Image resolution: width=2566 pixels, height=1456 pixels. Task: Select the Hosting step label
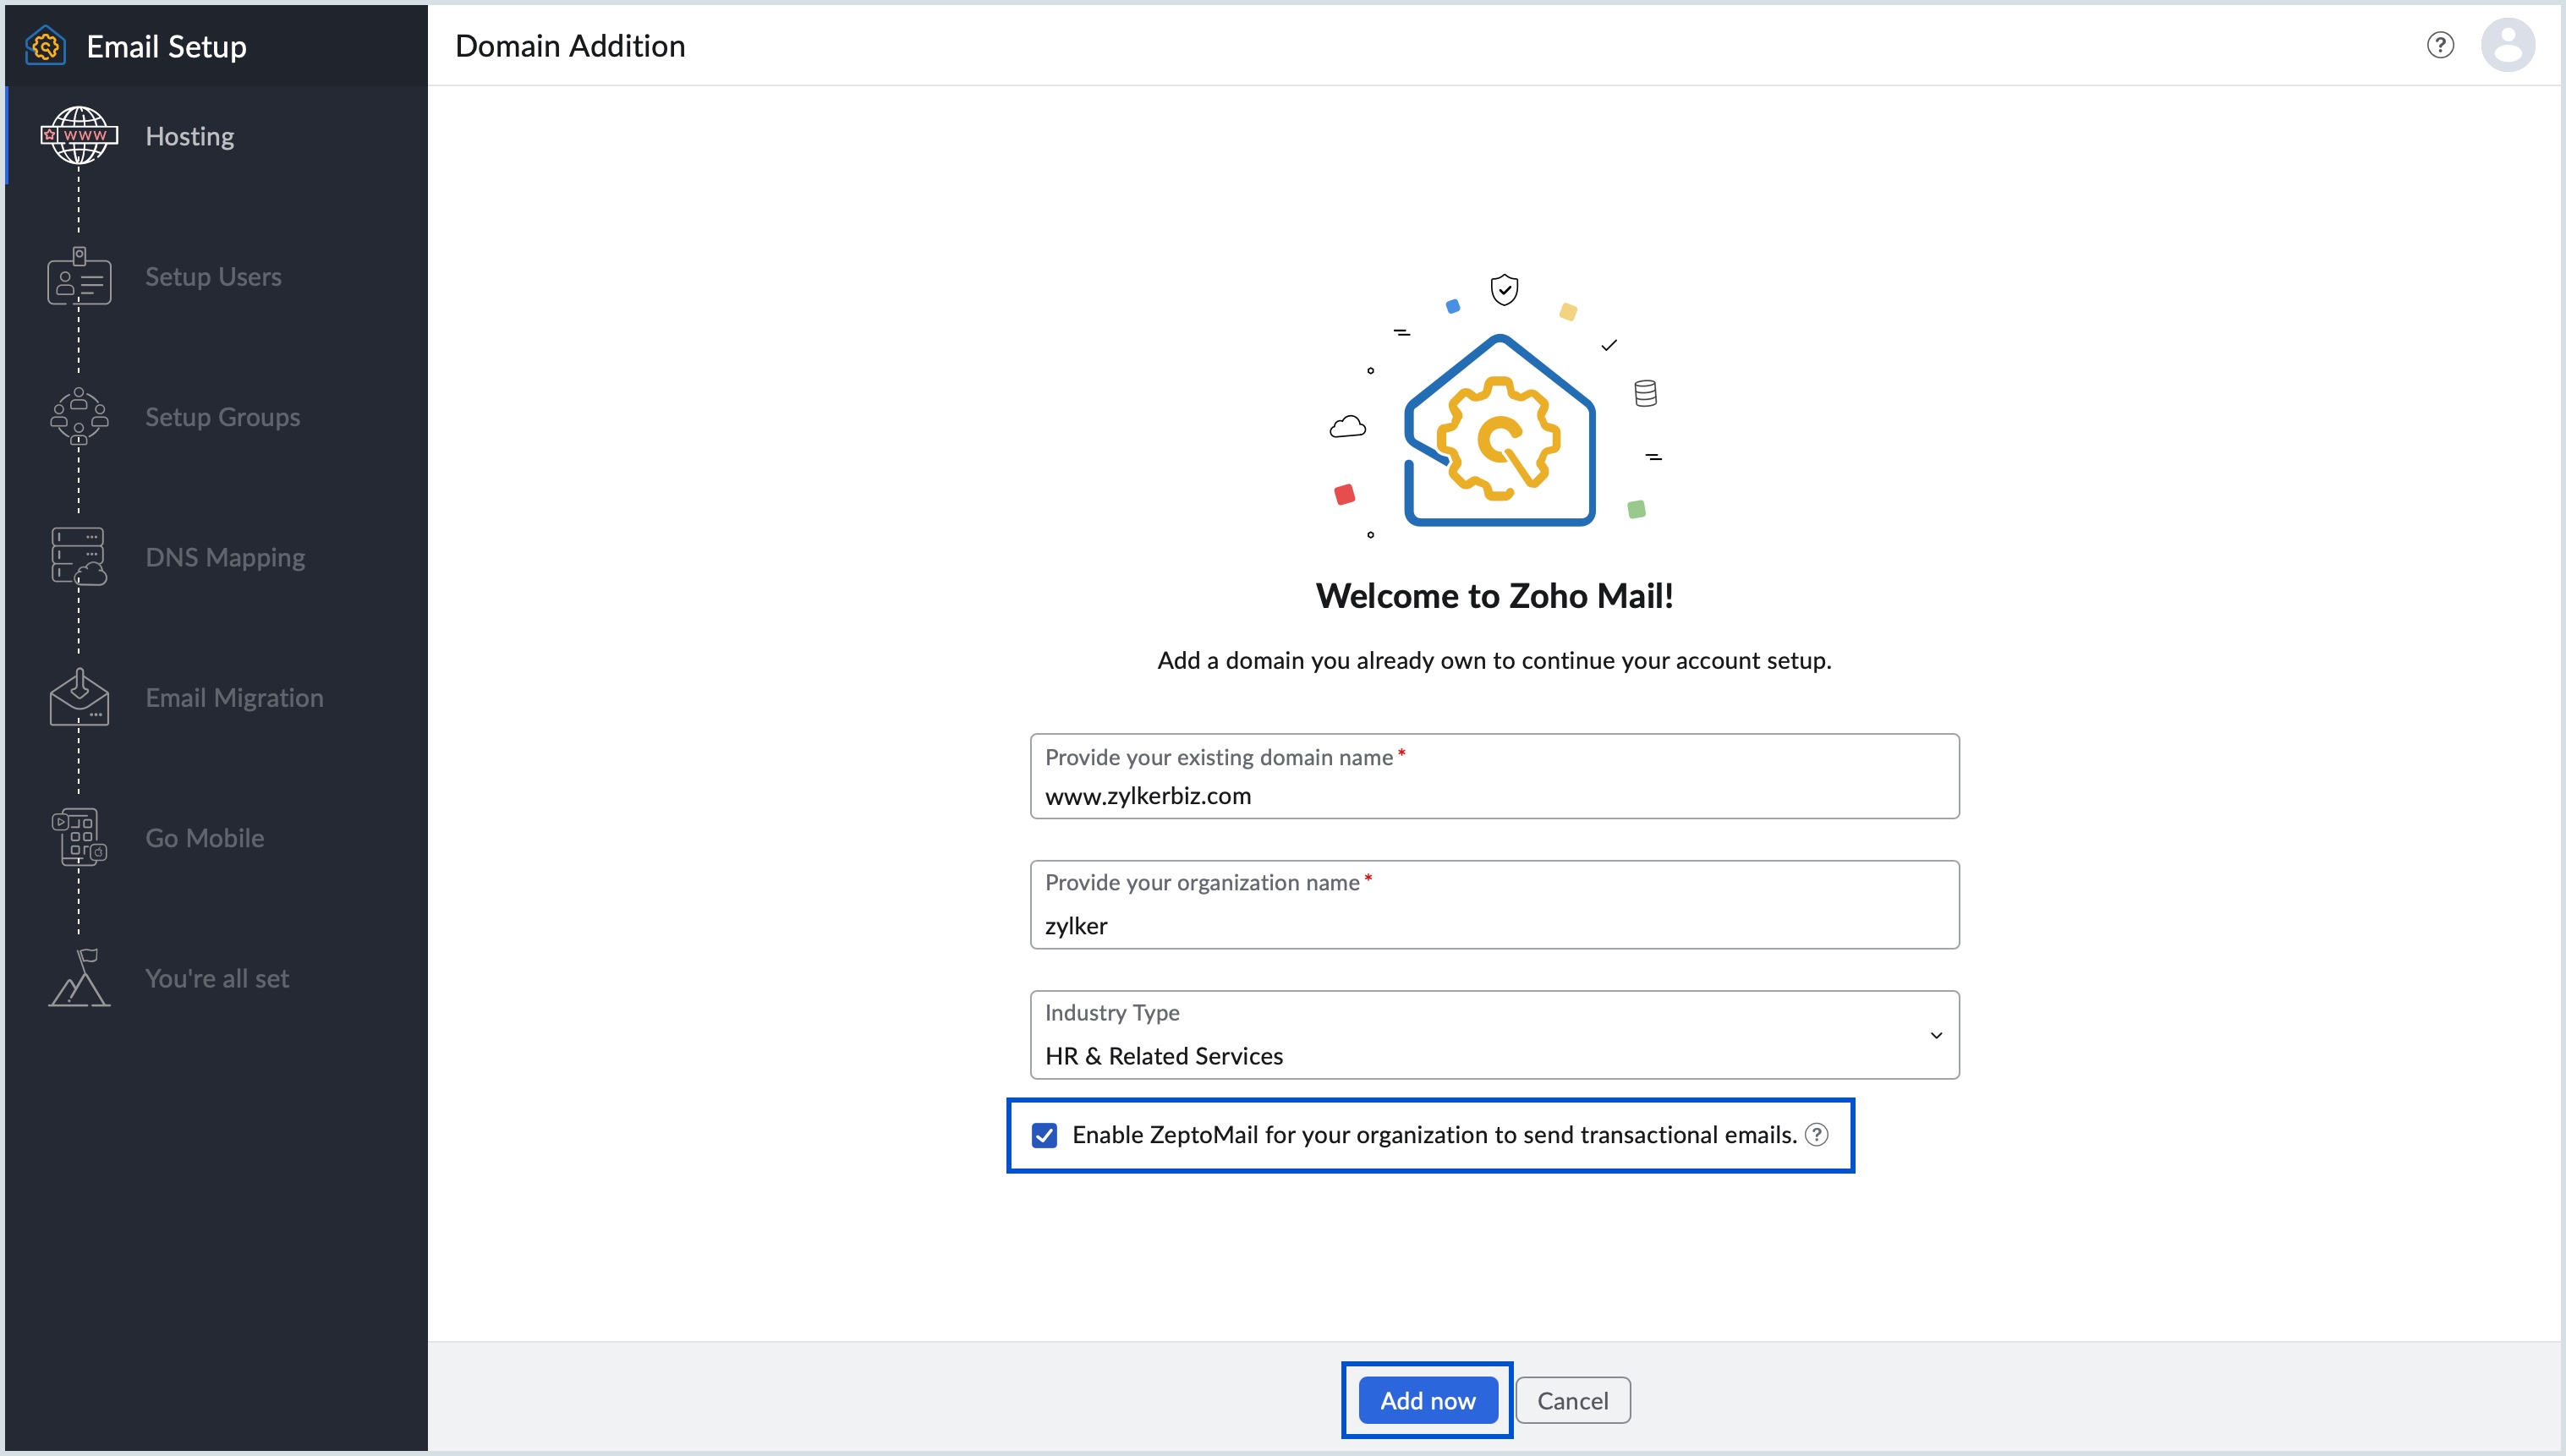(190, 136)
